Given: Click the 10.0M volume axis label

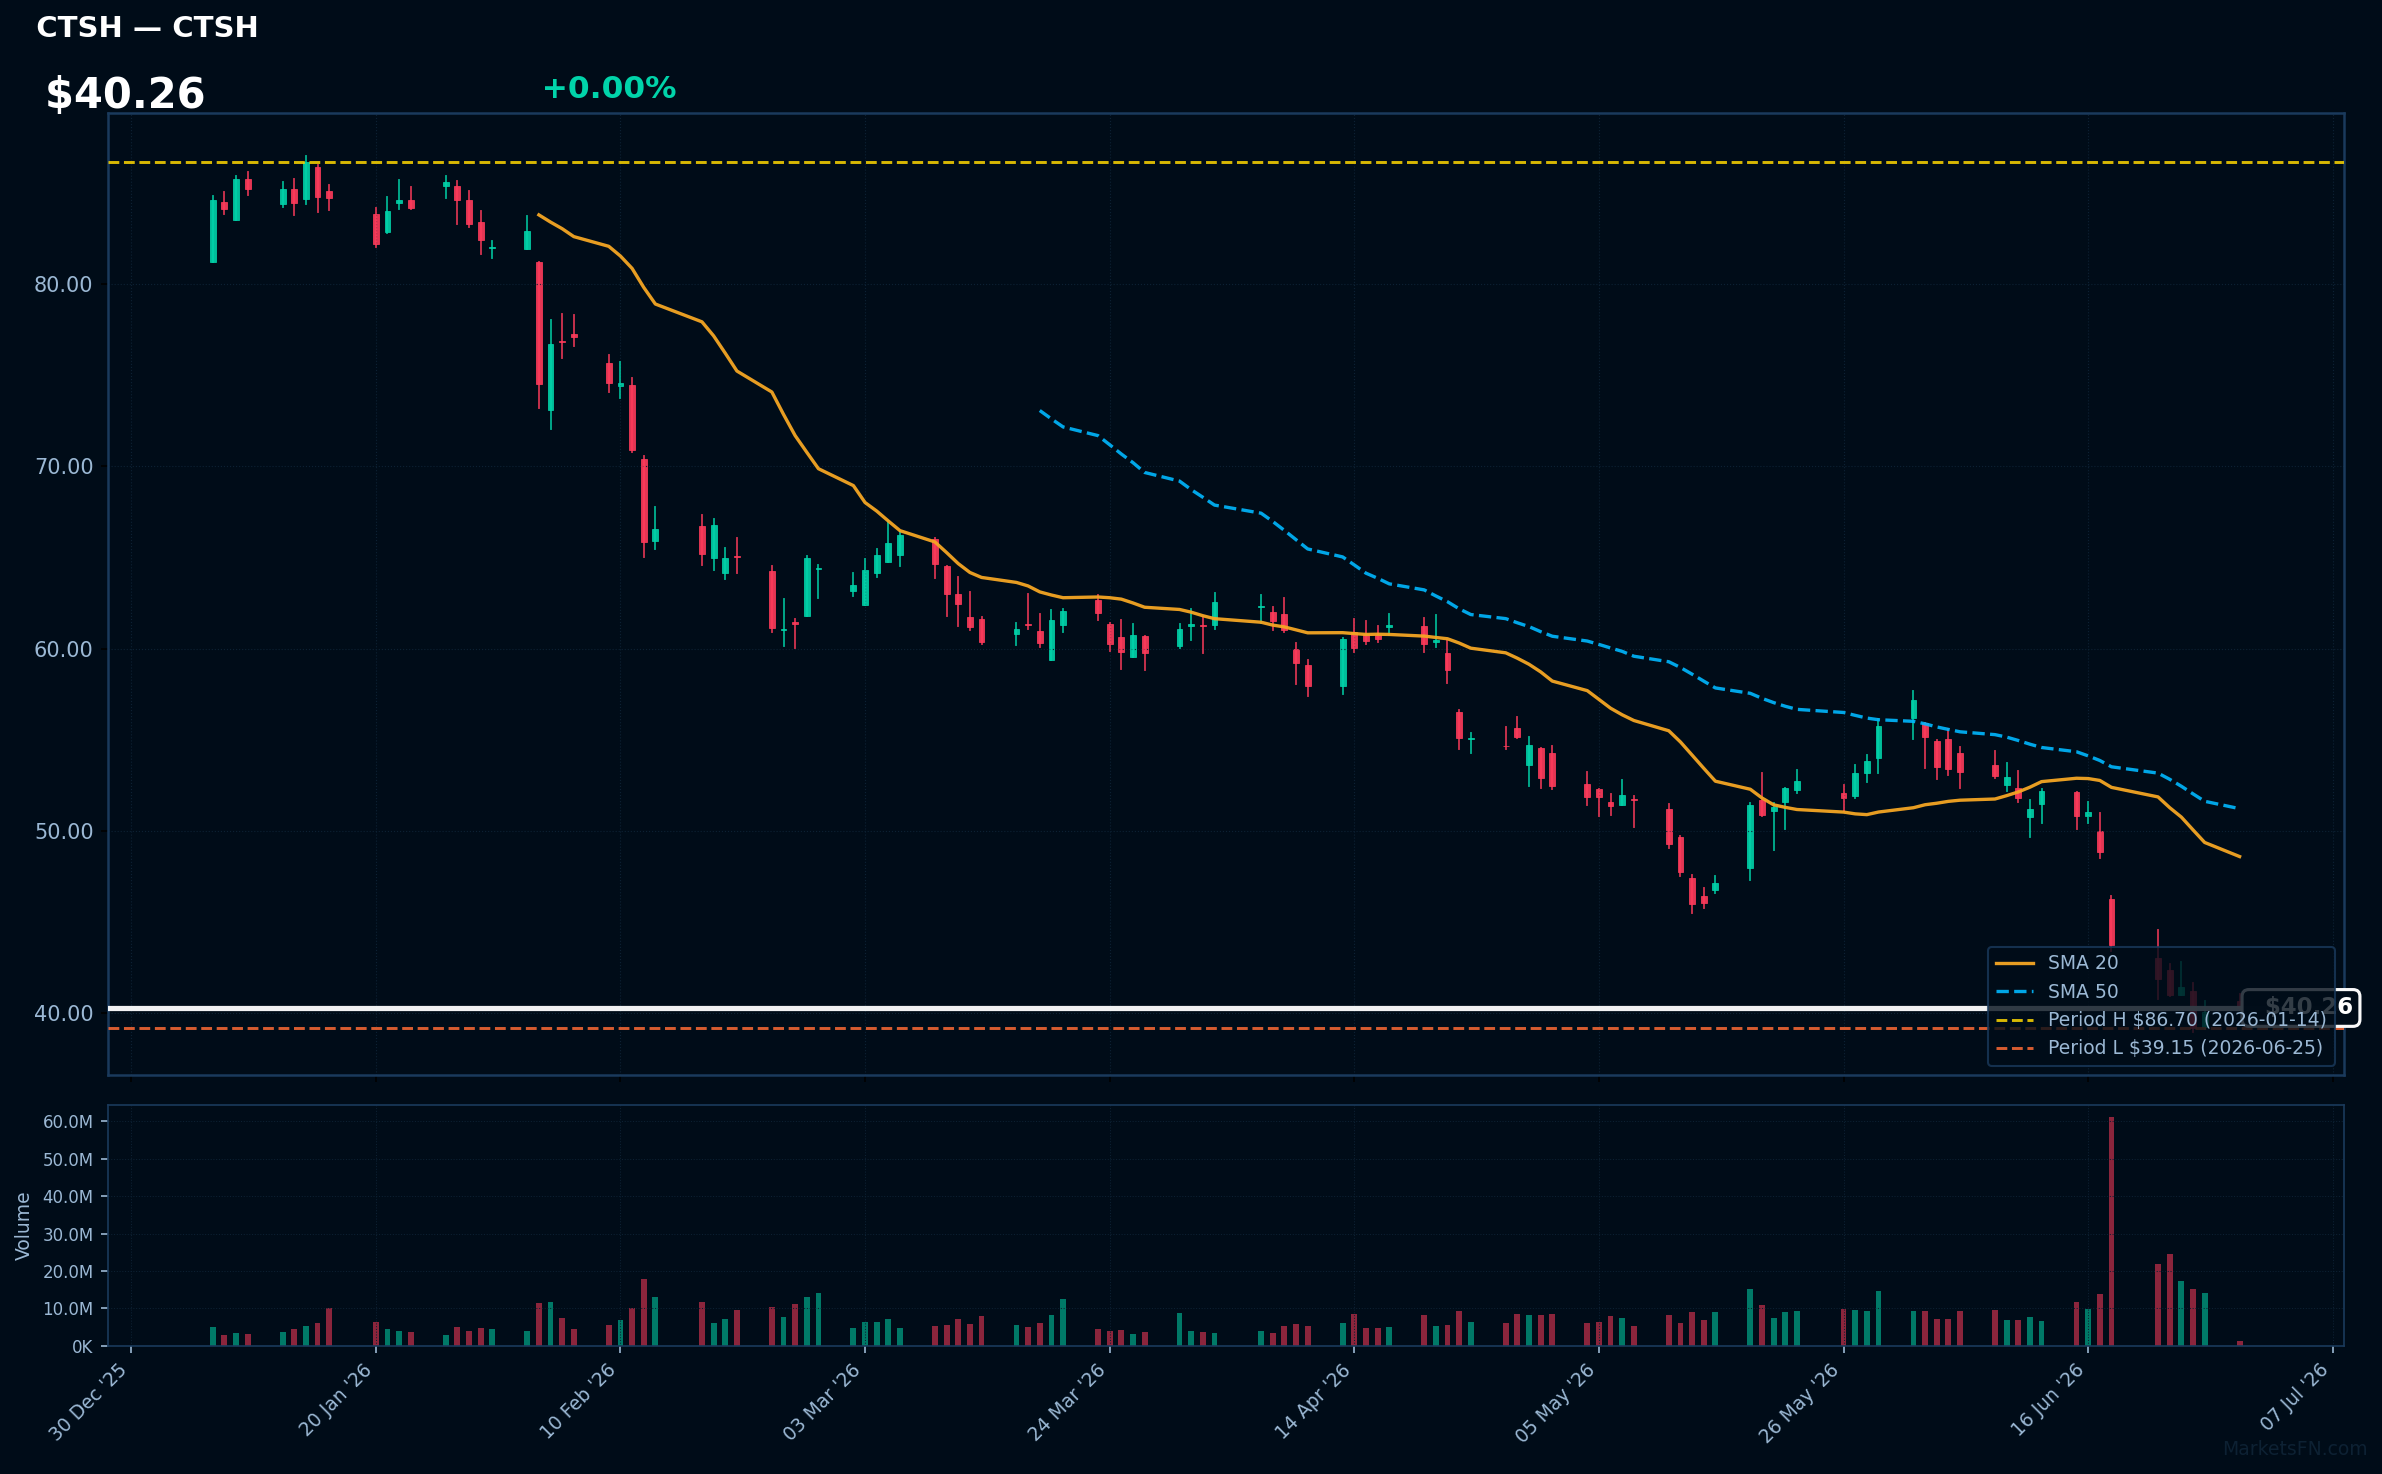Looking at the screenshot, I should [68, 1309].
